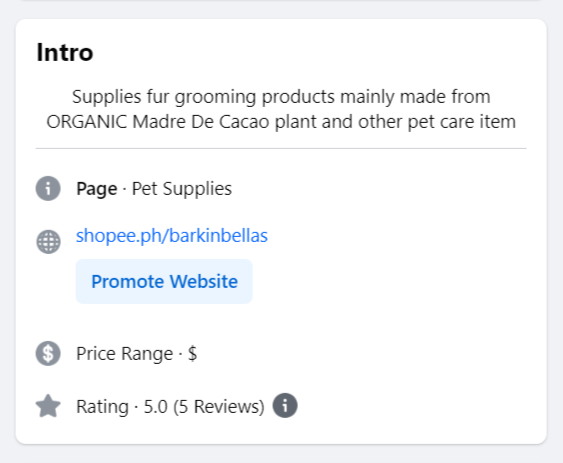Image resolution: width=563 pixels, height=463 pixels.
Task: Click the 'Supplies fur grooming products' description line
Action: click(x=281, y=97)
